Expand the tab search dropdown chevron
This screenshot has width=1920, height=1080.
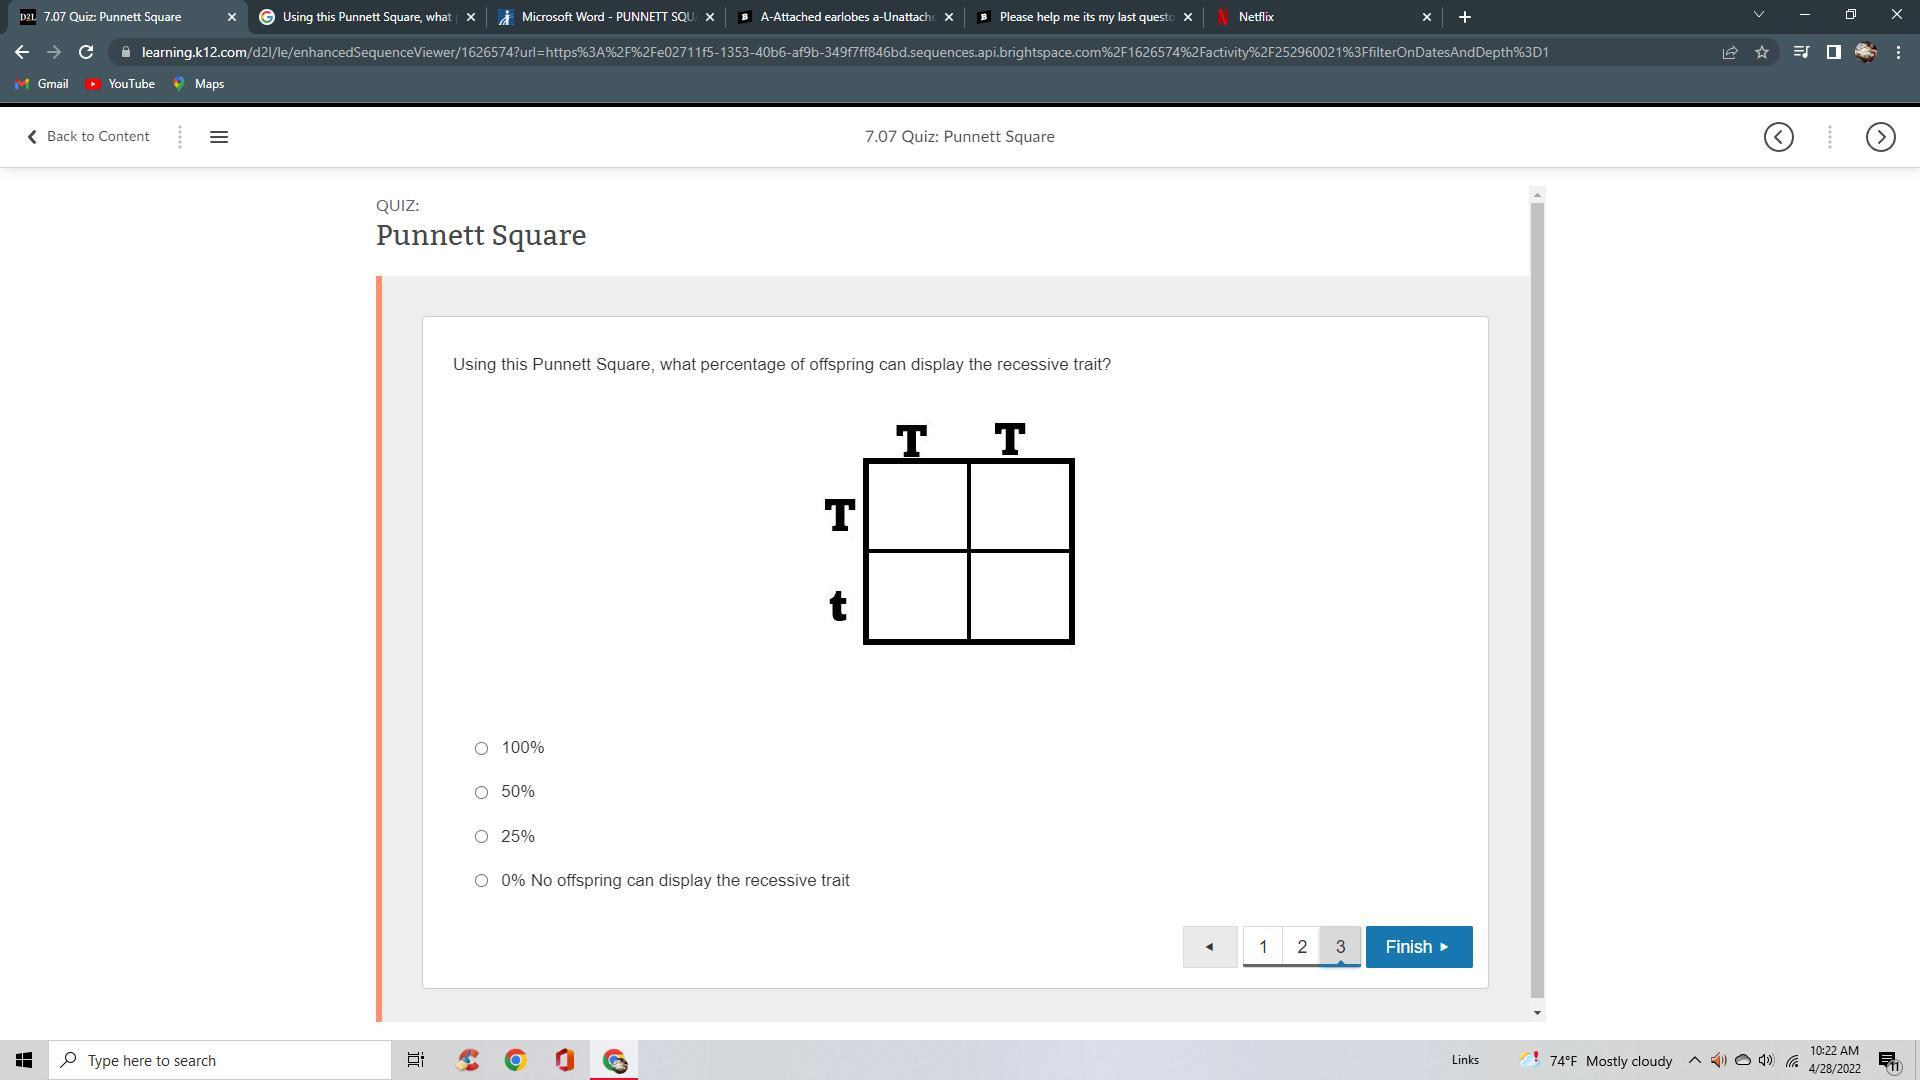(x=1758, y=15)
